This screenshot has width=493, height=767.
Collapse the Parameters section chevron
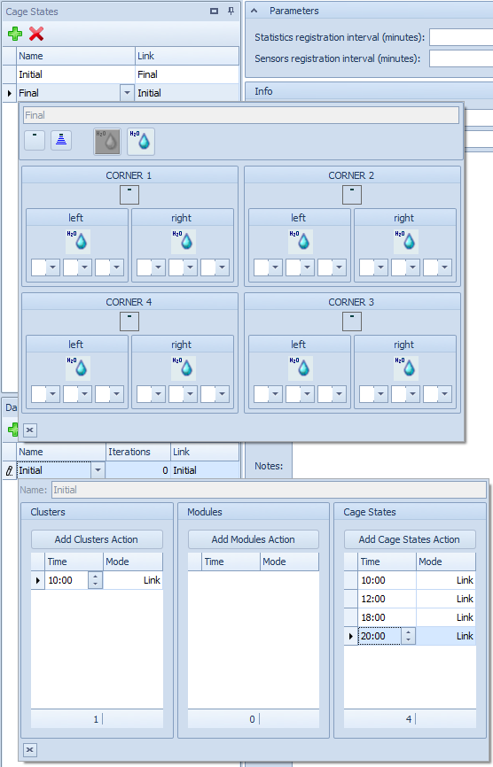[x=254, y=11]
